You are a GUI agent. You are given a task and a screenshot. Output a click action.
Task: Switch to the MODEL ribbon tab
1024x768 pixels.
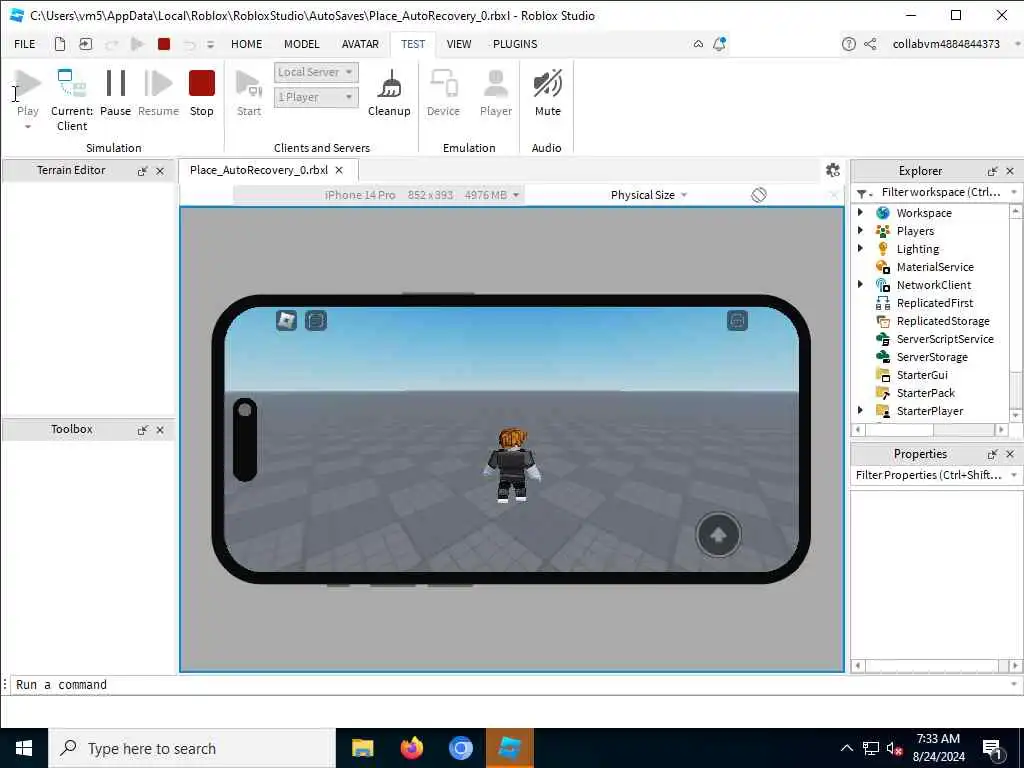click(302, 44)
